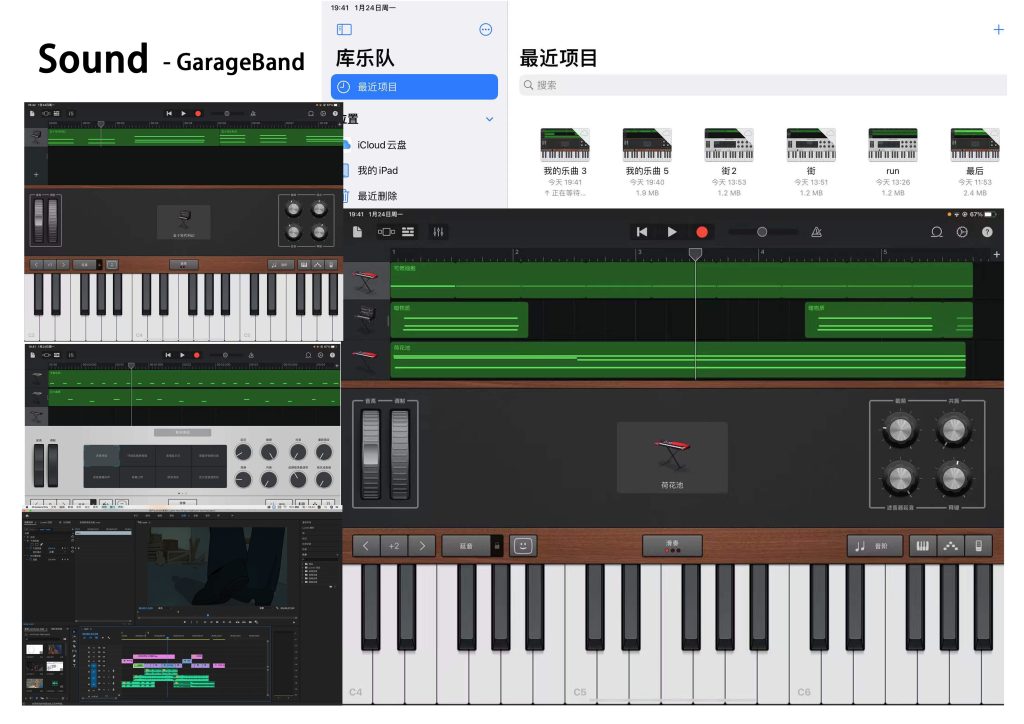
Task: Open track controls mixer in large GarageBand toolbar
Action: [438, 232]
